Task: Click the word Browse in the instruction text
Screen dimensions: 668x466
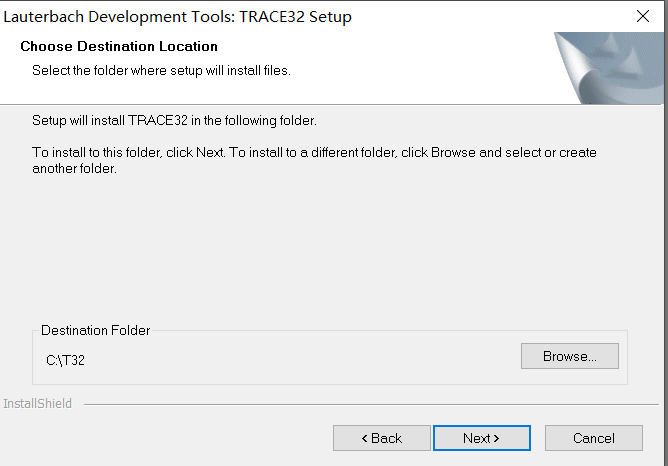Action: pyautogui.click(x=454, y=153)
